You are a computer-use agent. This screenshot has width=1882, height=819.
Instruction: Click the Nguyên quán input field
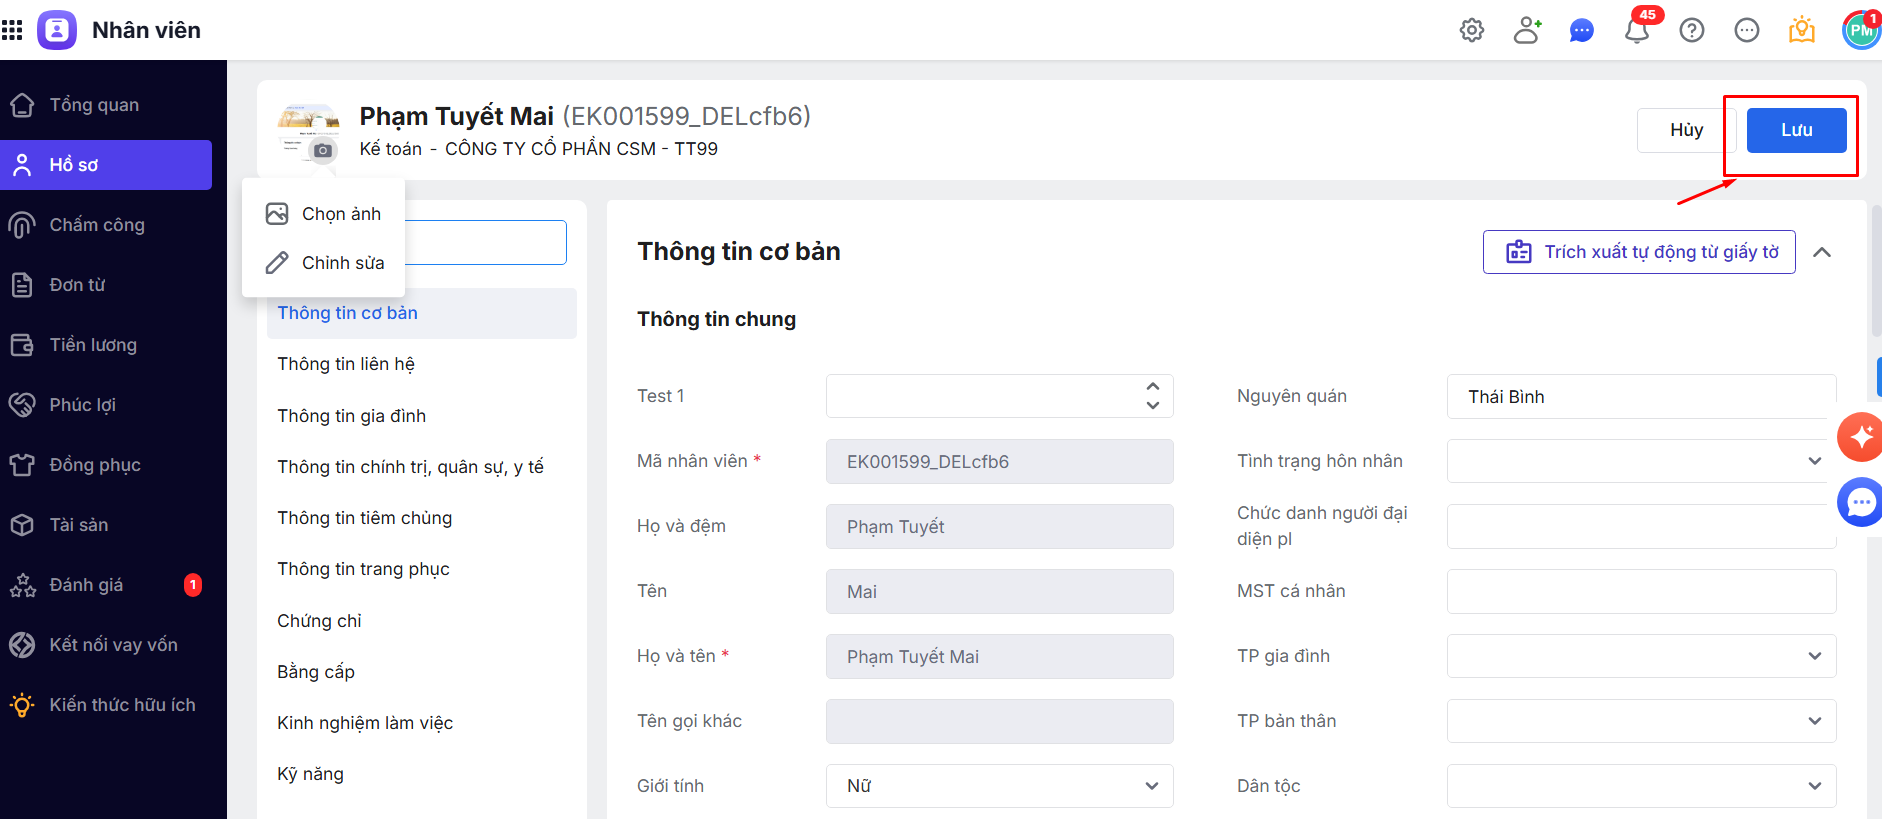click(x=1641, y=397)
